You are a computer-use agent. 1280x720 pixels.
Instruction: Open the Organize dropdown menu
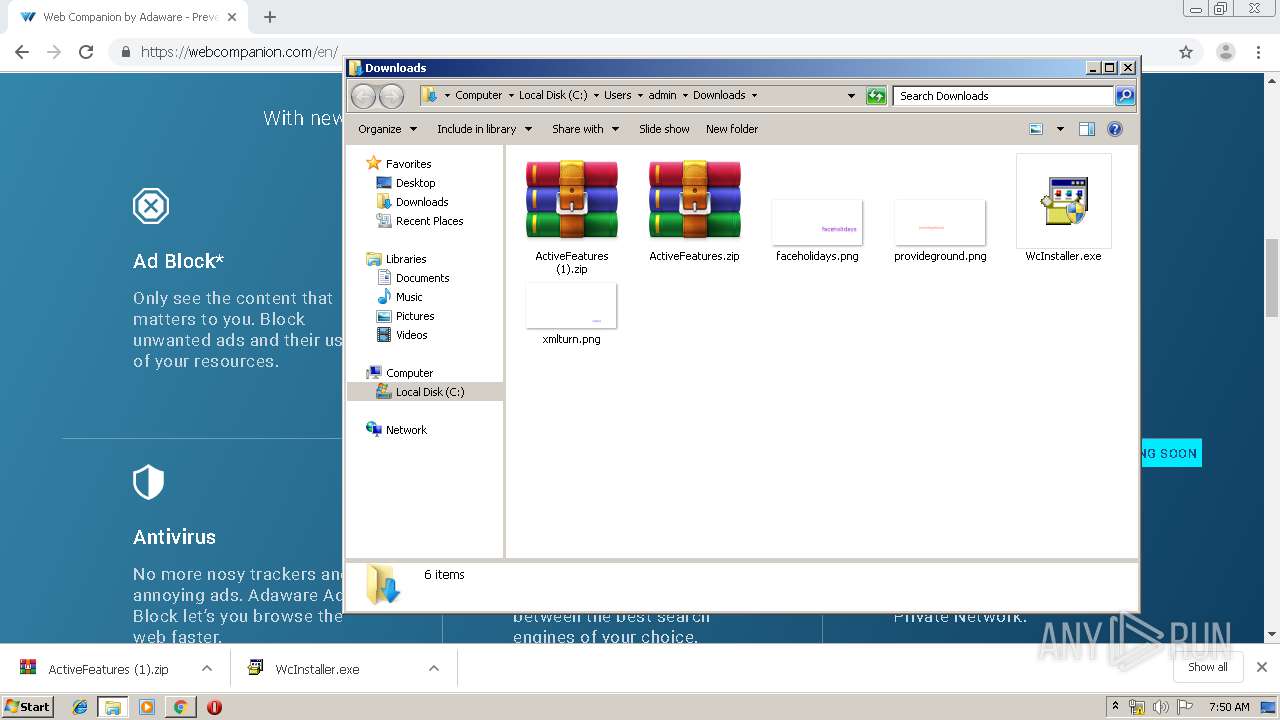click(x=387, y=129)
